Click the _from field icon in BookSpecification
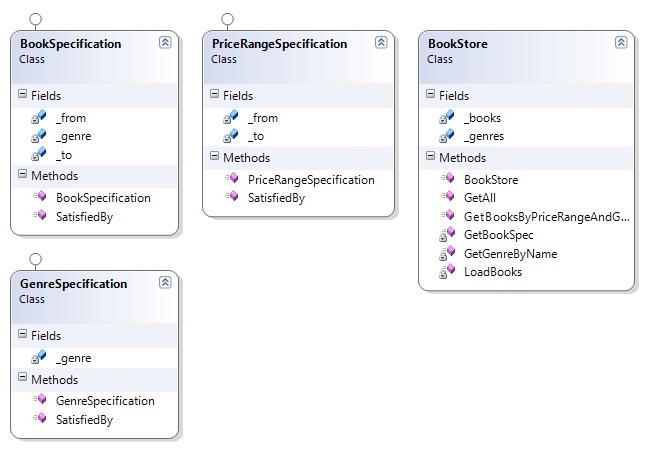Viewport: 660px width, 476px height. pos(39,117)
